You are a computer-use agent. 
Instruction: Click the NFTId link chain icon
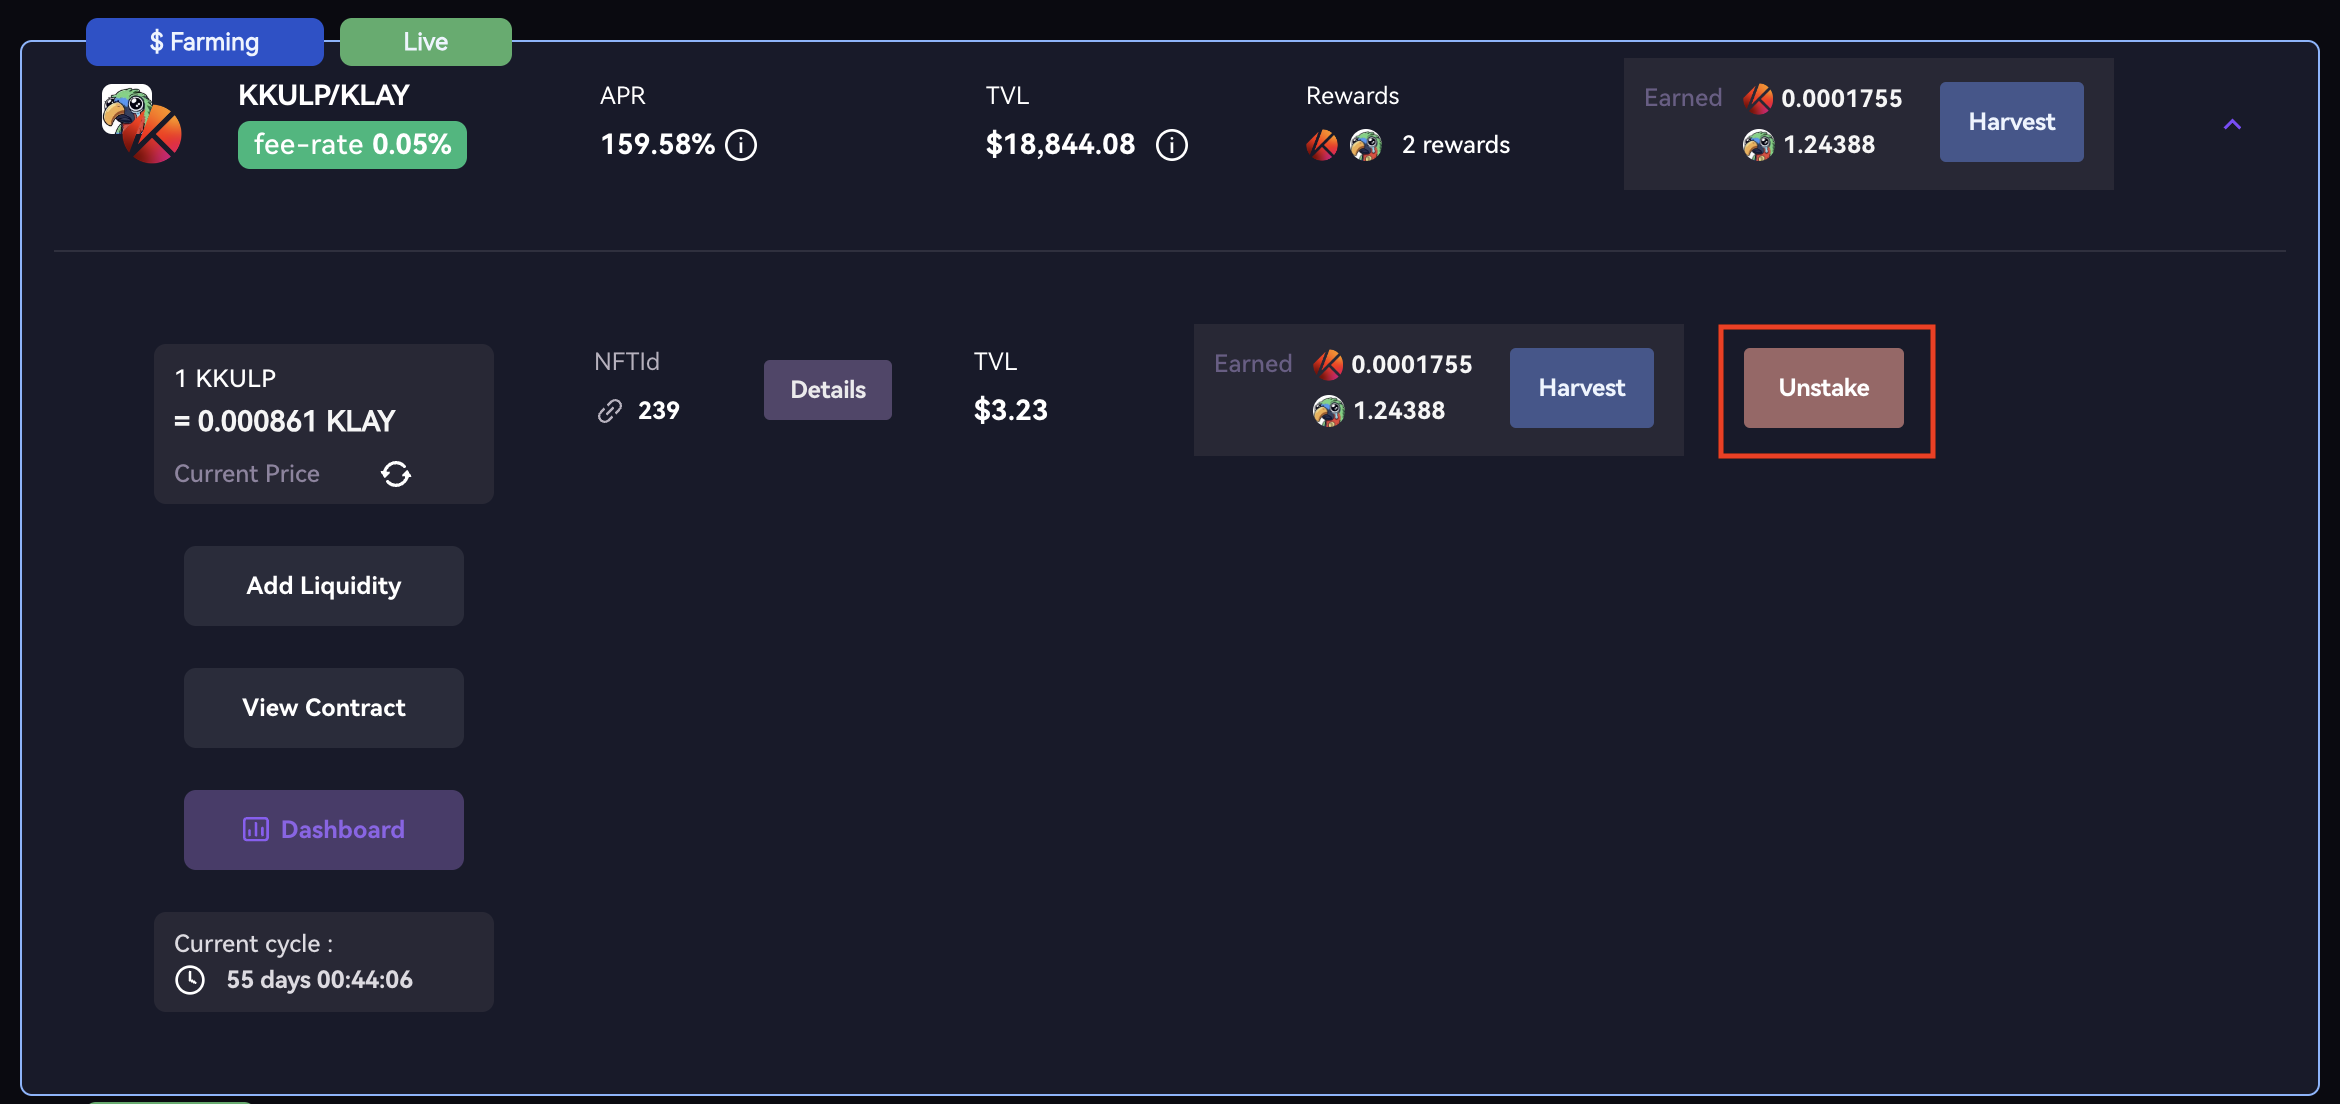610,411
